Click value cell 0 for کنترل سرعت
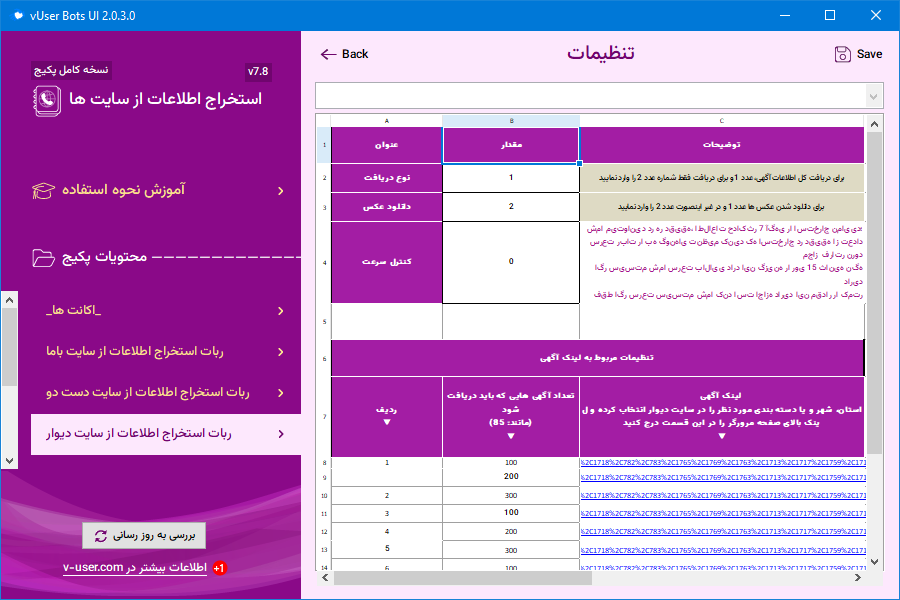 point(511,262)
